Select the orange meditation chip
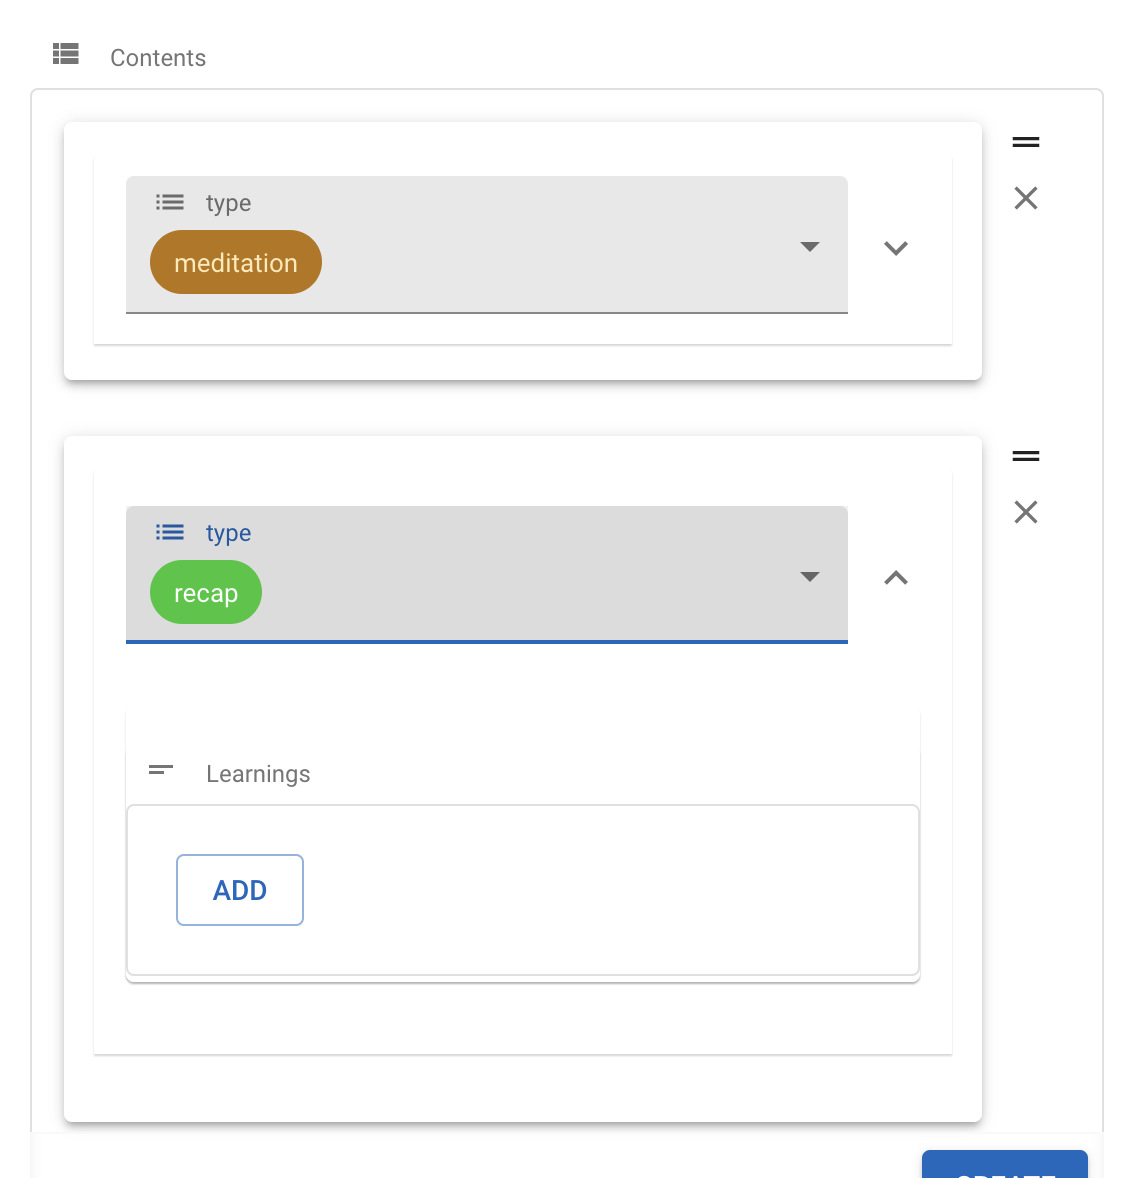The height and width of the screenshot is (1178, 1148). (235, 262)
